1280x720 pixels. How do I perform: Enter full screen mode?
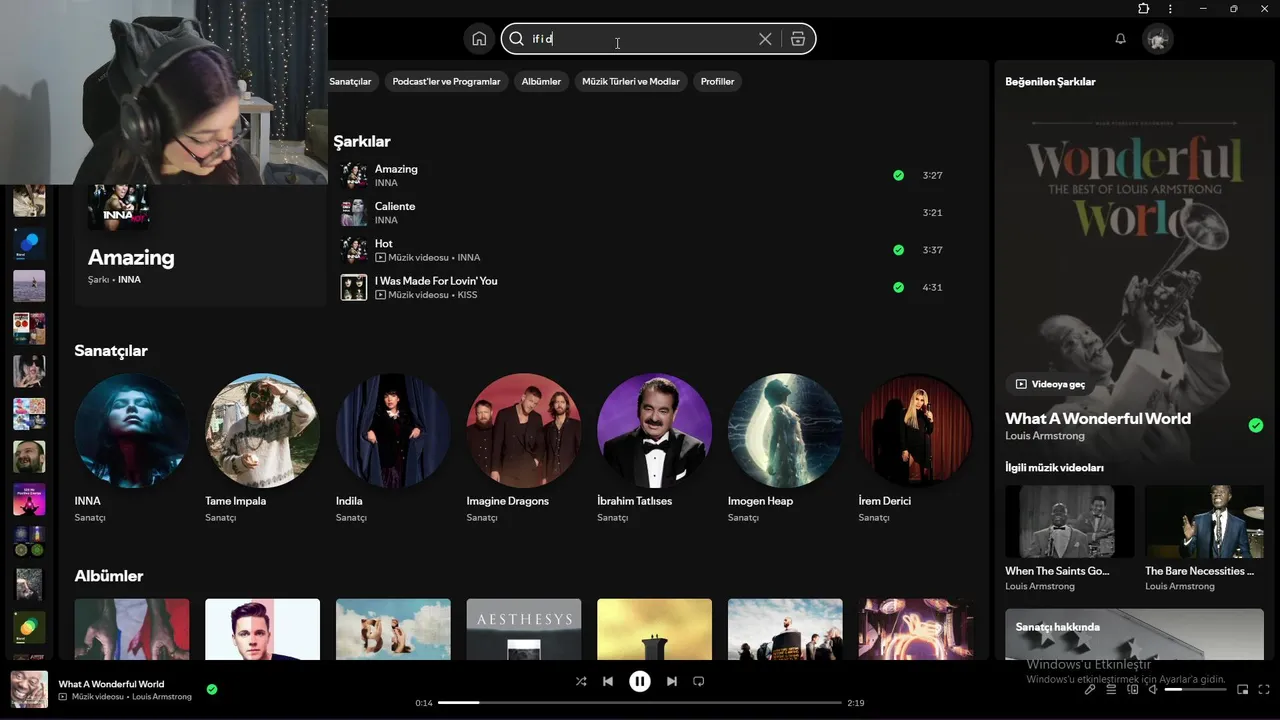click(1265, 689)
